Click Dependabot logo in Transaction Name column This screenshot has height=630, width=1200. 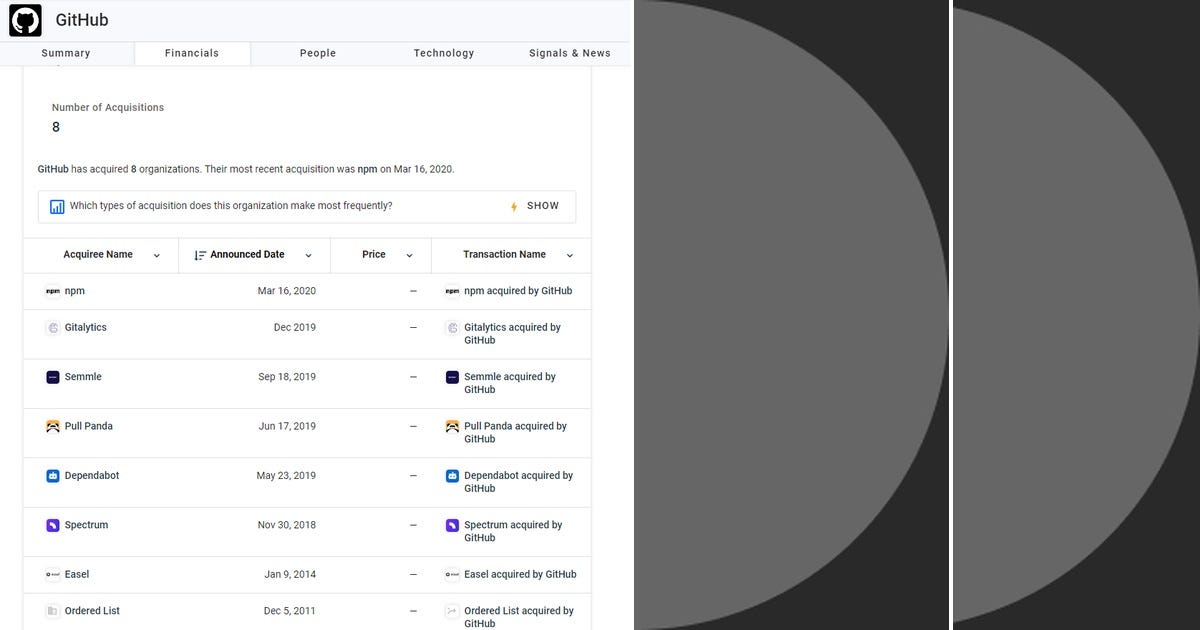pos(452,476)
